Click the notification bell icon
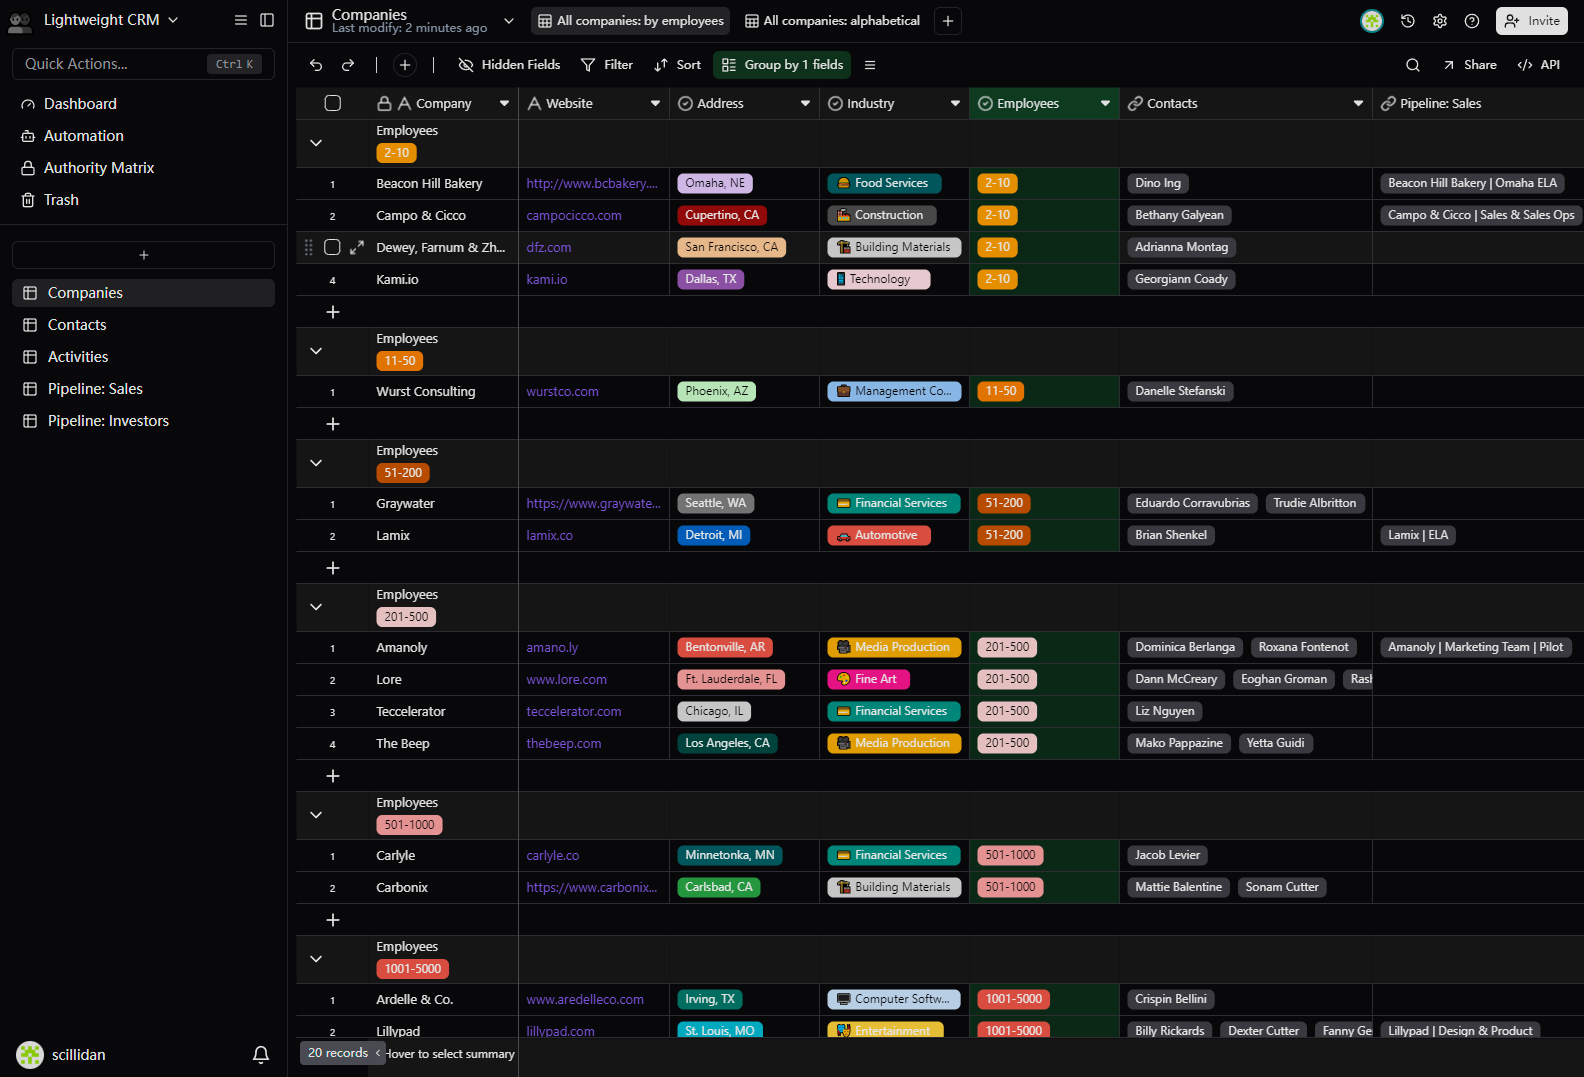The height and width of the screenshot is (1077, 1584). click(261, 1054)
